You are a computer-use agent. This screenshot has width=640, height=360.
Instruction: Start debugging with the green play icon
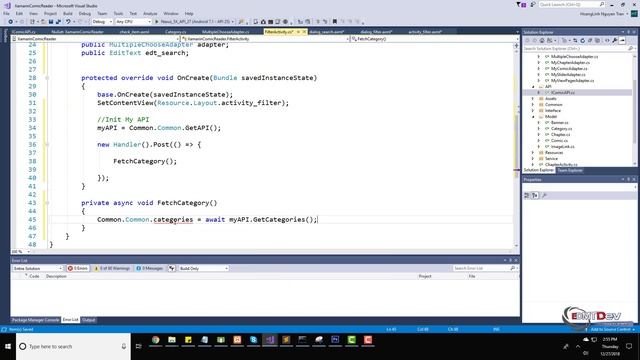pos(156,22)
